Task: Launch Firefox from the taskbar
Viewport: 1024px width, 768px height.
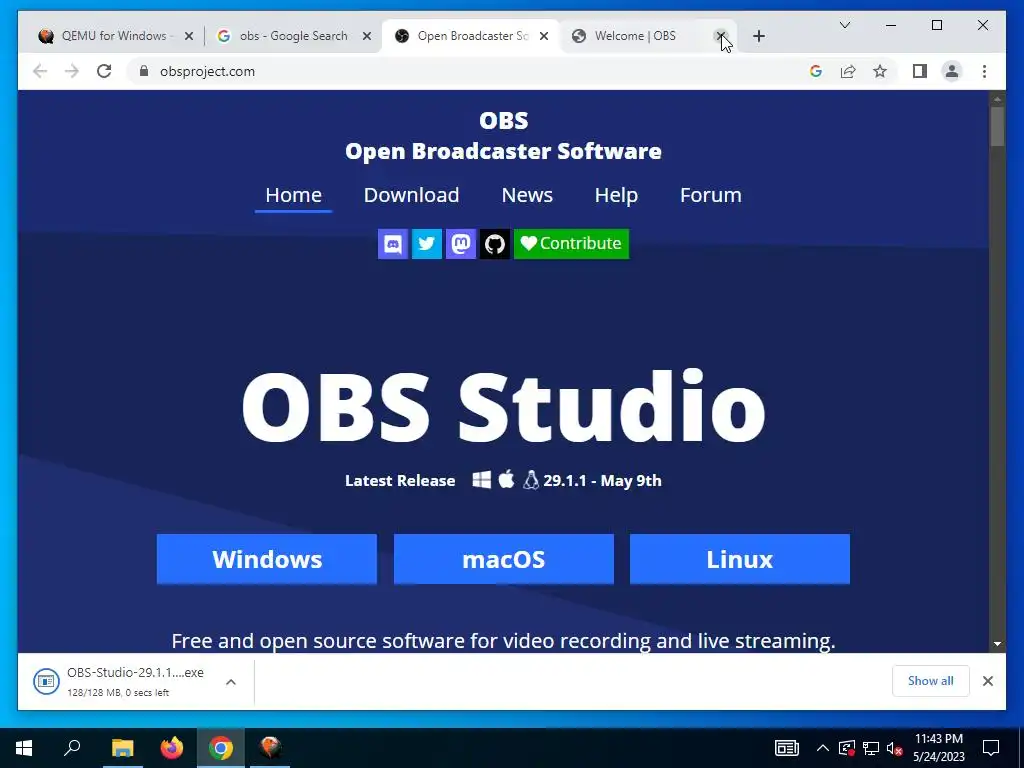Action: (172, 748)
